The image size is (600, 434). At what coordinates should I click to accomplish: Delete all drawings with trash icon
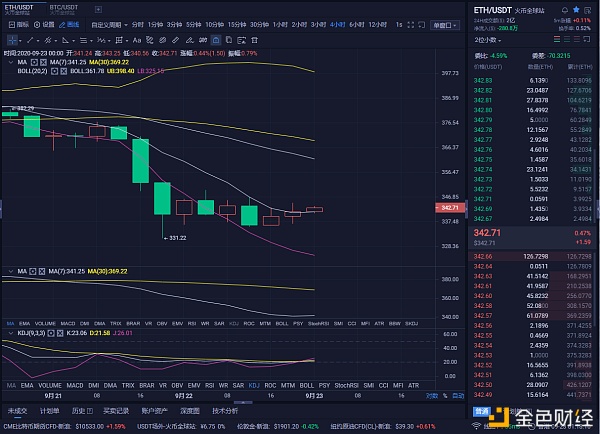click(x=254, y=40)
